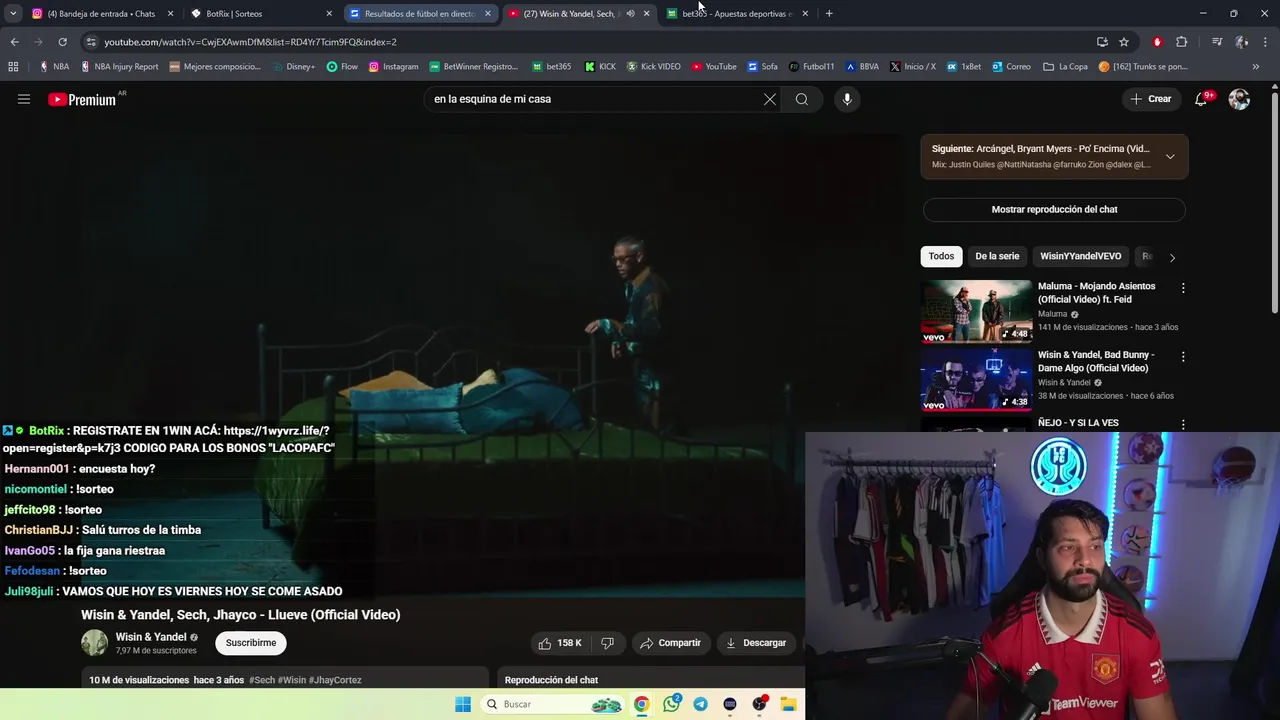
Task: Select the WisinYYandelVEVO chip
Action: pyautogui.click(x=1080, y=256)
